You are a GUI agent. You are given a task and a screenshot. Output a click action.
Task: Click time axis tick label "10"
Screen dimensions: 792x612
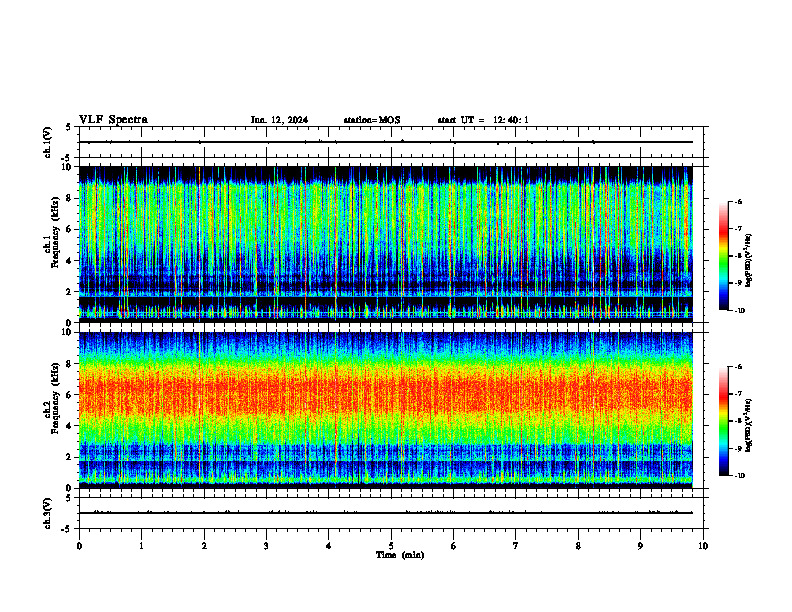[703, 546]
